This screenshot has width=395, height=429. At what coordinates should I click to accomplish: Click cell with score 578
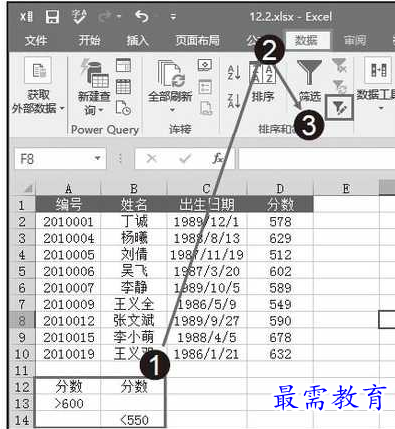[280, 221]
